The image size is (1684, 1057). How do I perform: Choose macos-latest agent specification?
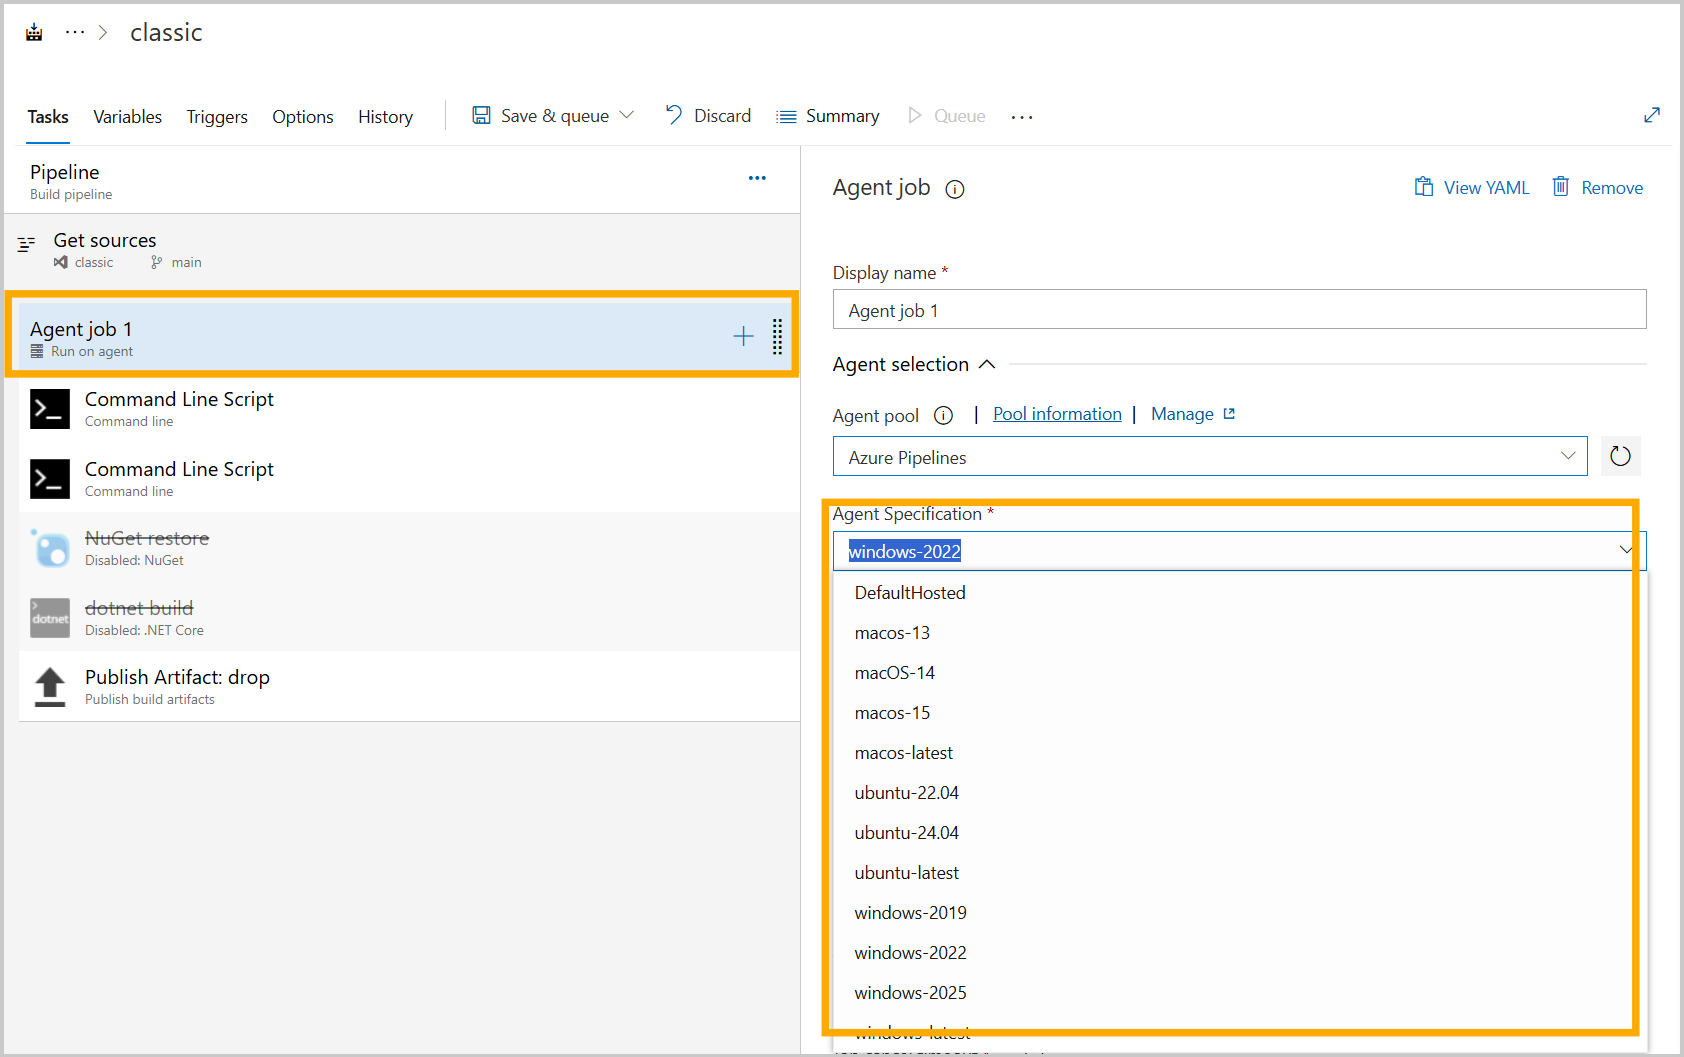click(x=903, y=752)
